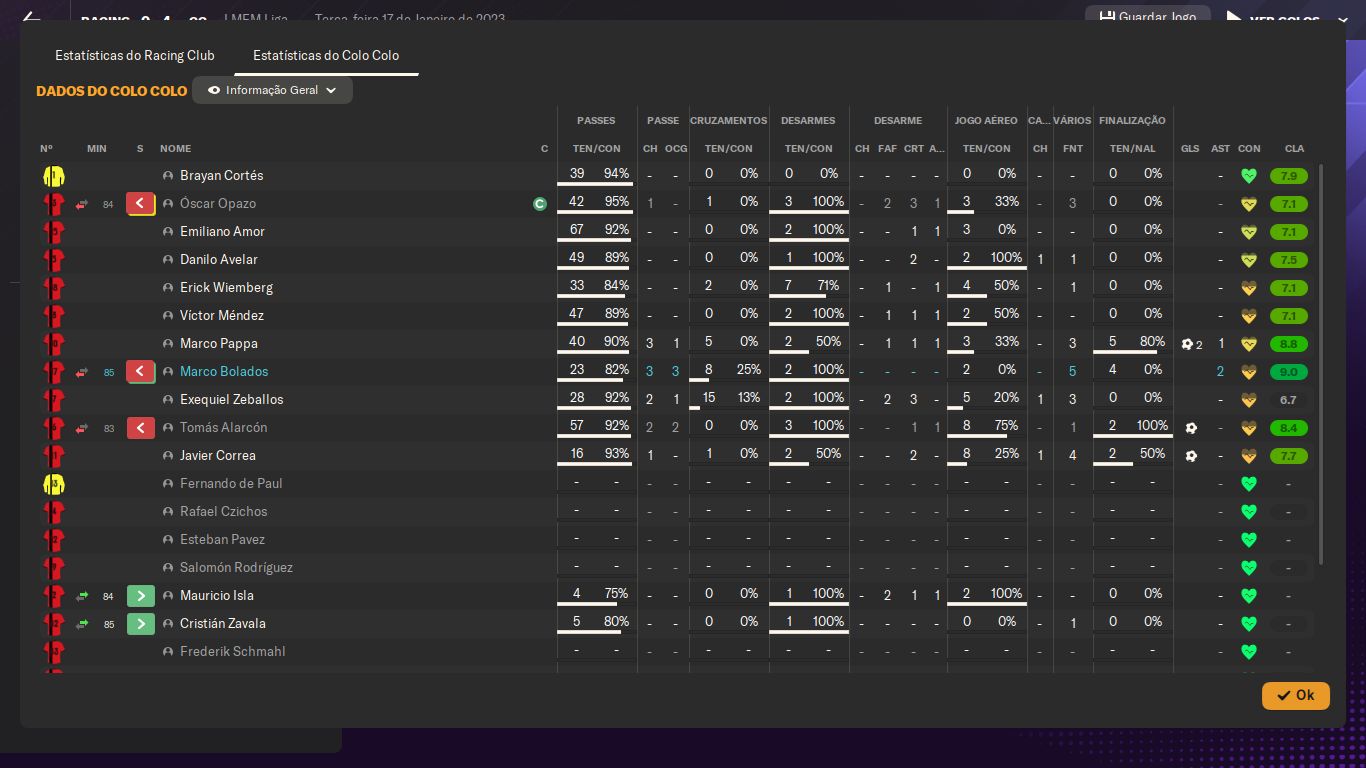Click Fernando de Paul's yellow shirt icon

tap(54, 484)
